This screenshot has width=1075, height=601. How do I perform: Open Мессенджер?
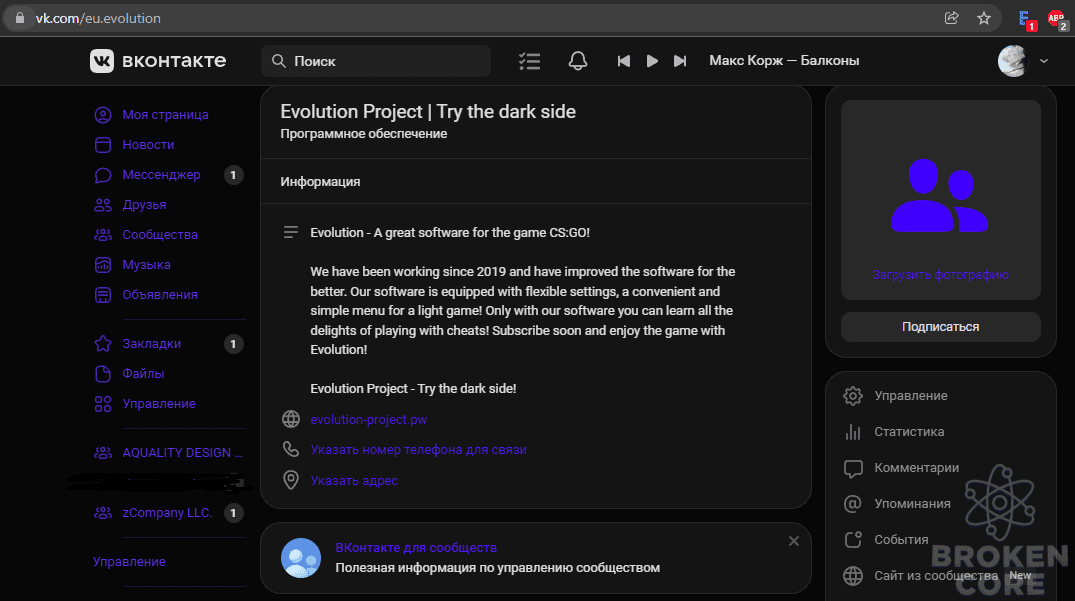pos(161,175)
